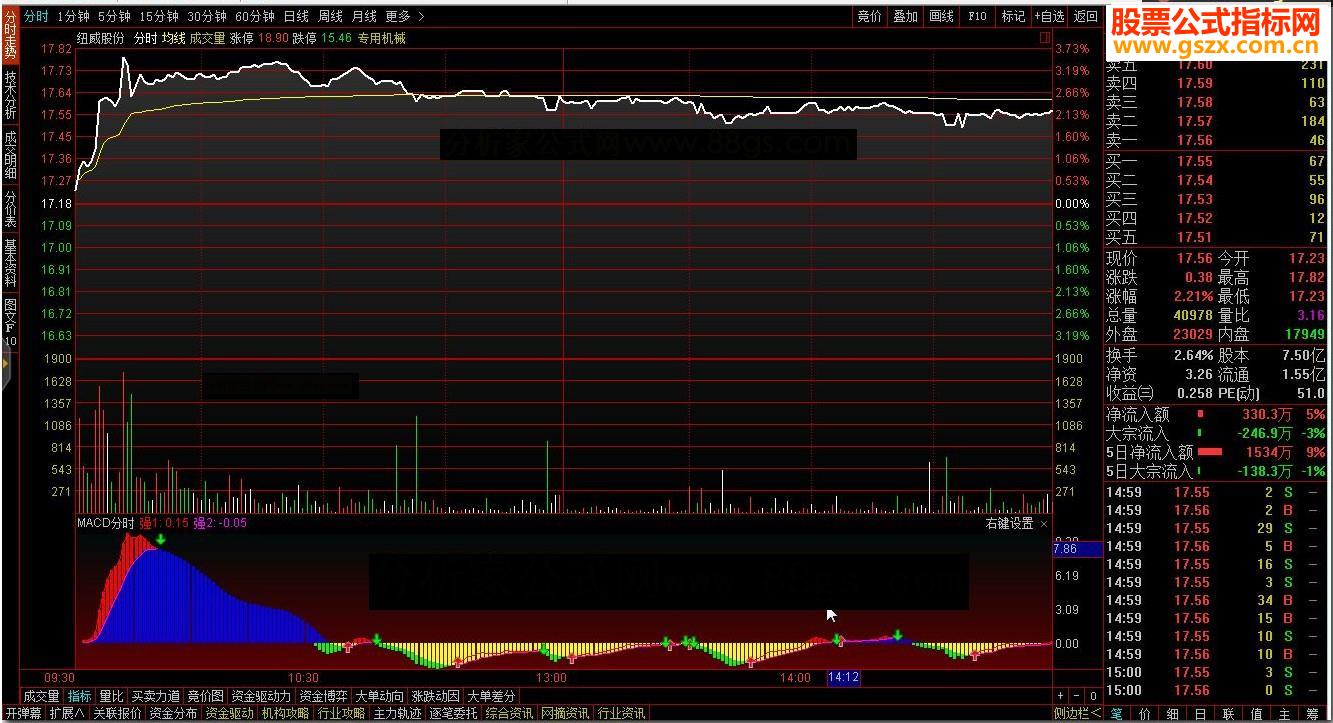This screenshot has height=723, width=1333.
Task: Select the 分时 tab at top left
Action: (x=36, y=16)
